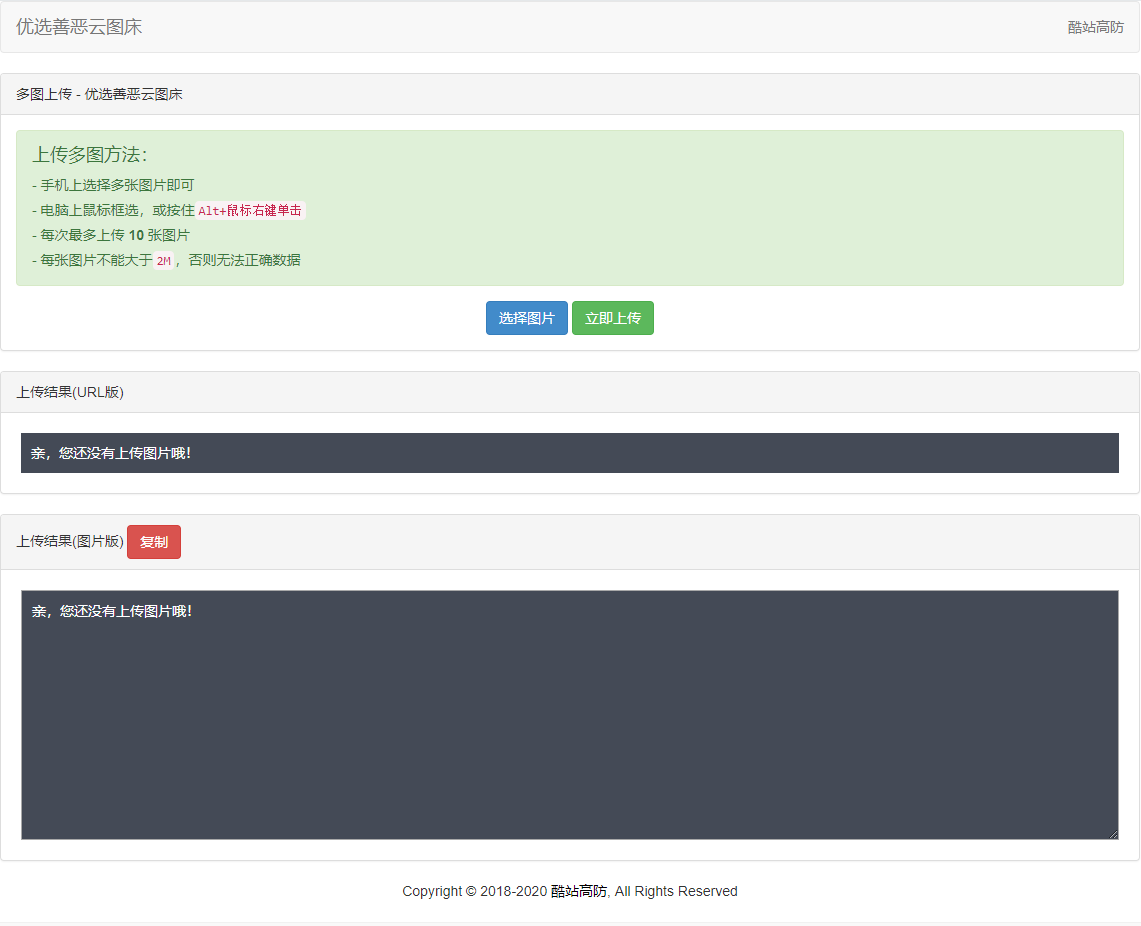Screen dimensions: 1141x926
Task: Select the 多图上传 panel heading
Action: (99, 94)
